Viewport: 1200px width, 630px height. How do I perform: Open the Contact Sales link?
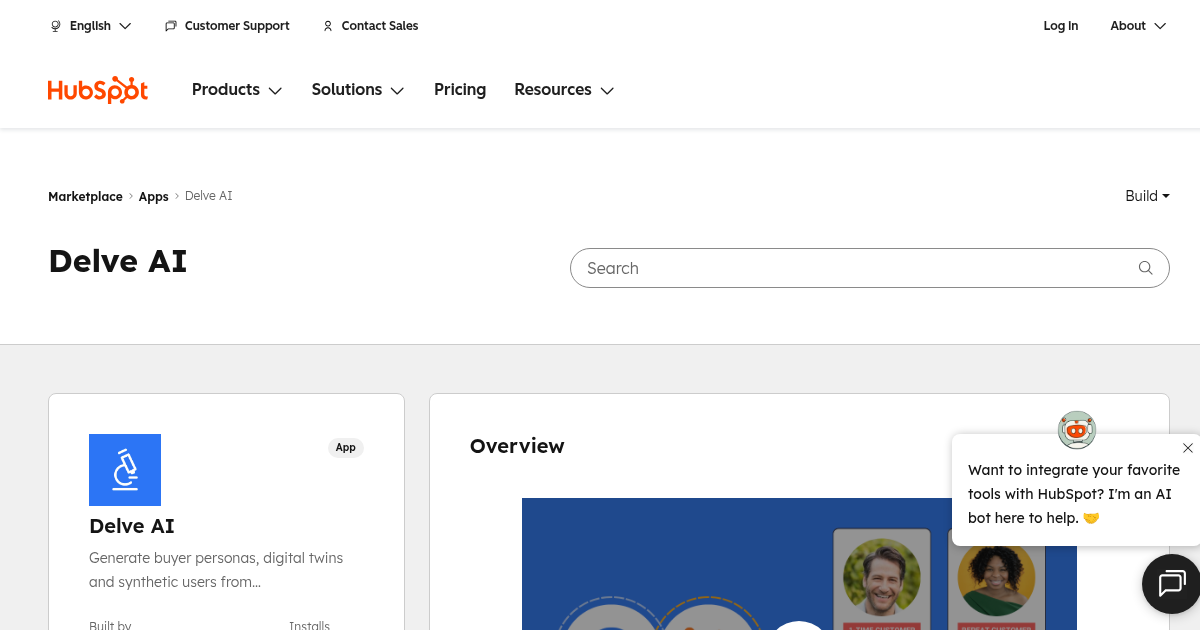point(380,26)
